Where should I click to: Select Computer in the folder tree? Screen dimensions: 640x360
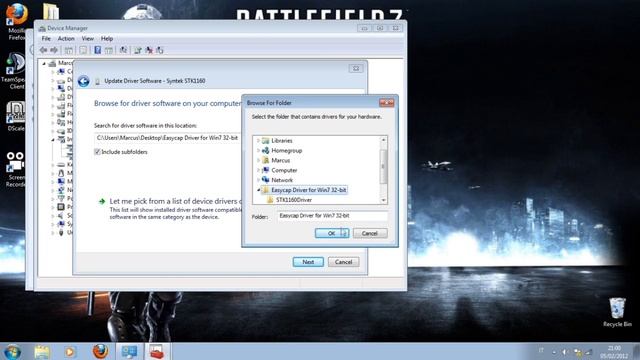[284, 170]
